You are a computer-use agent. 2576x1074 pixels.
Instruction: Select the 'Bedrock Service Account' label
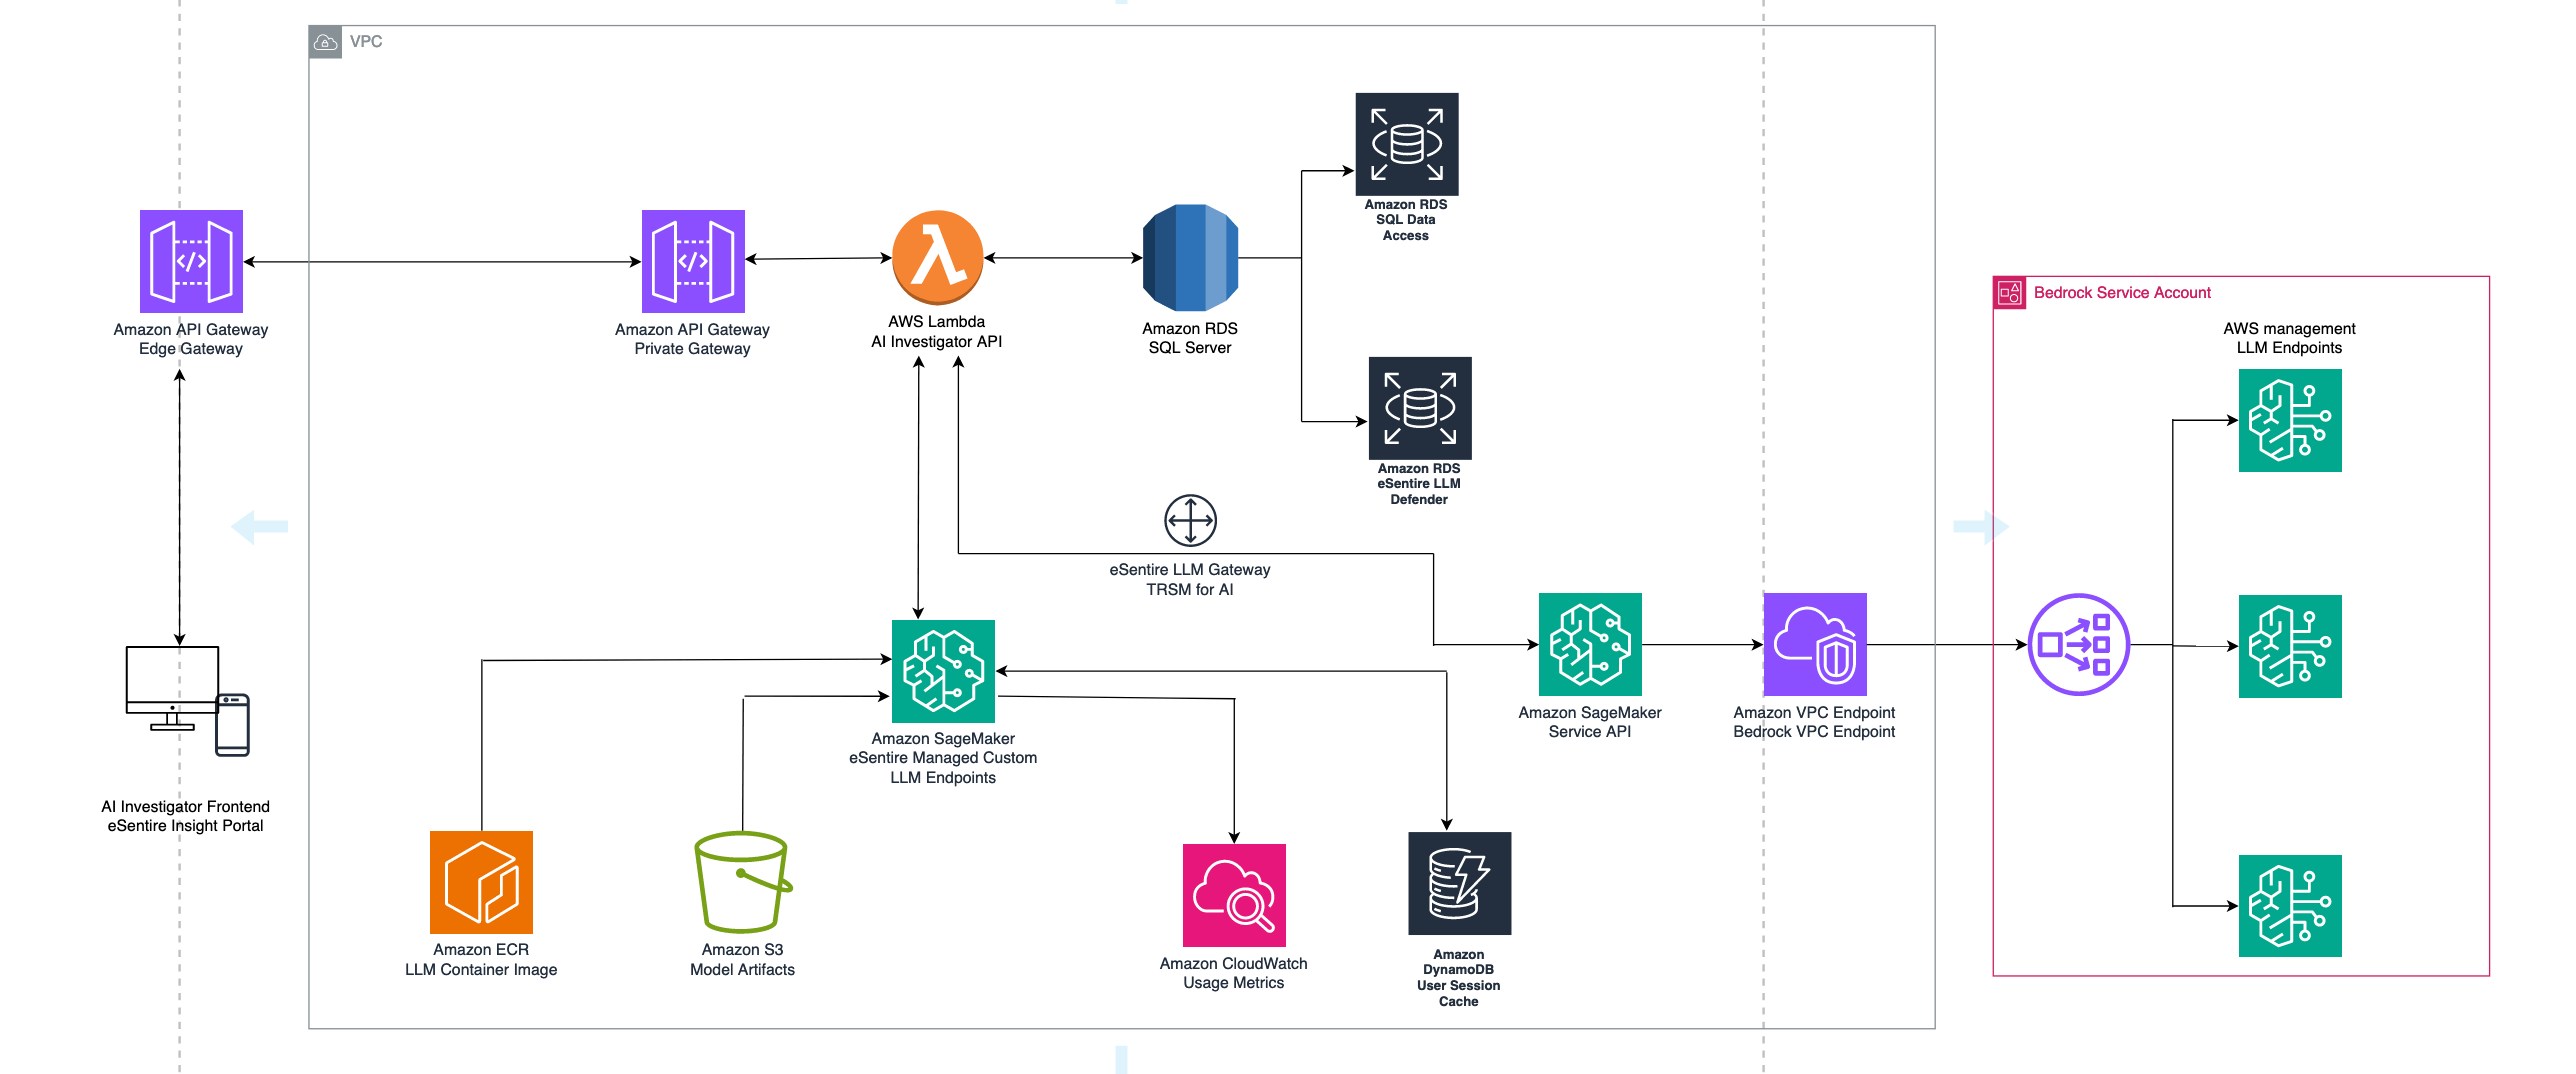2122,293
